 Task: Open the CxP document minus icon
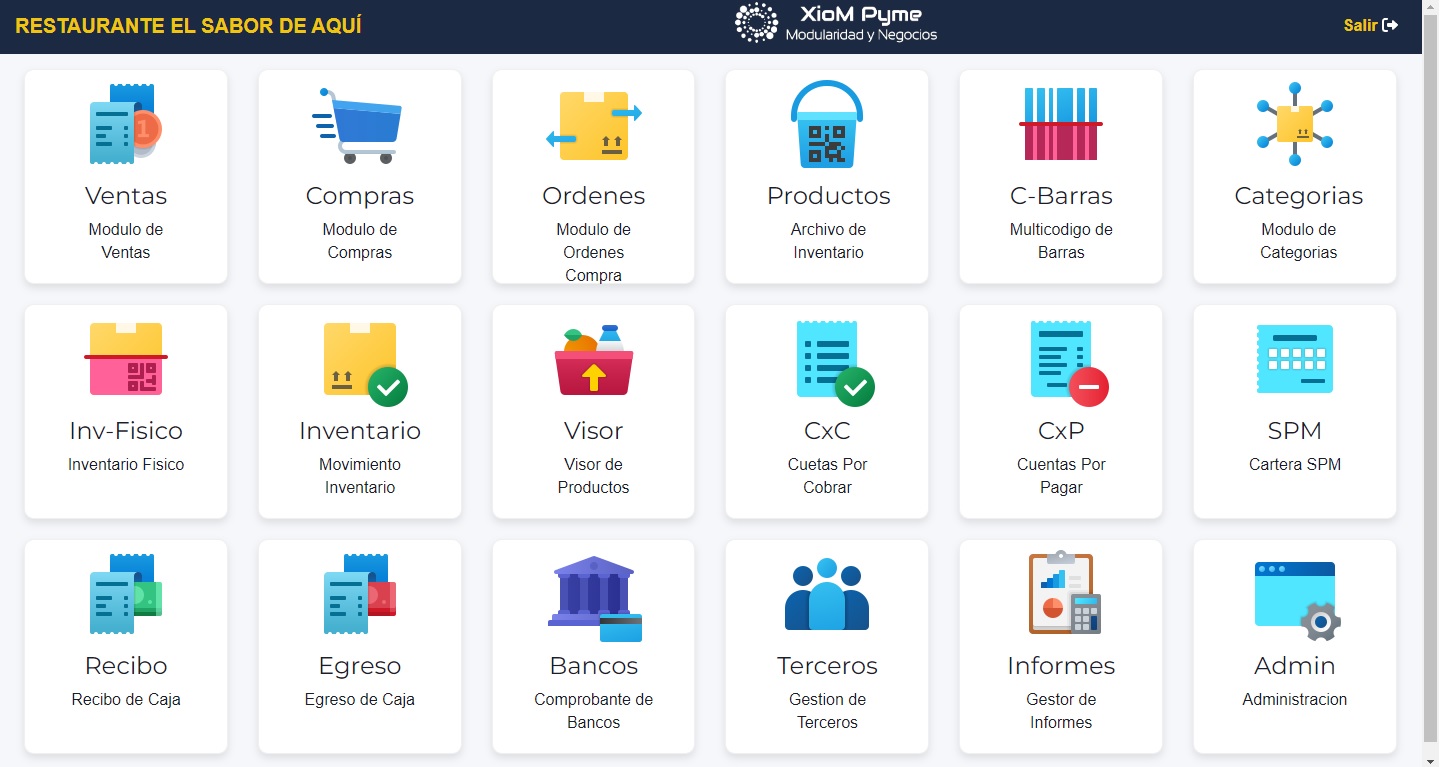[x=1066, y=362]
